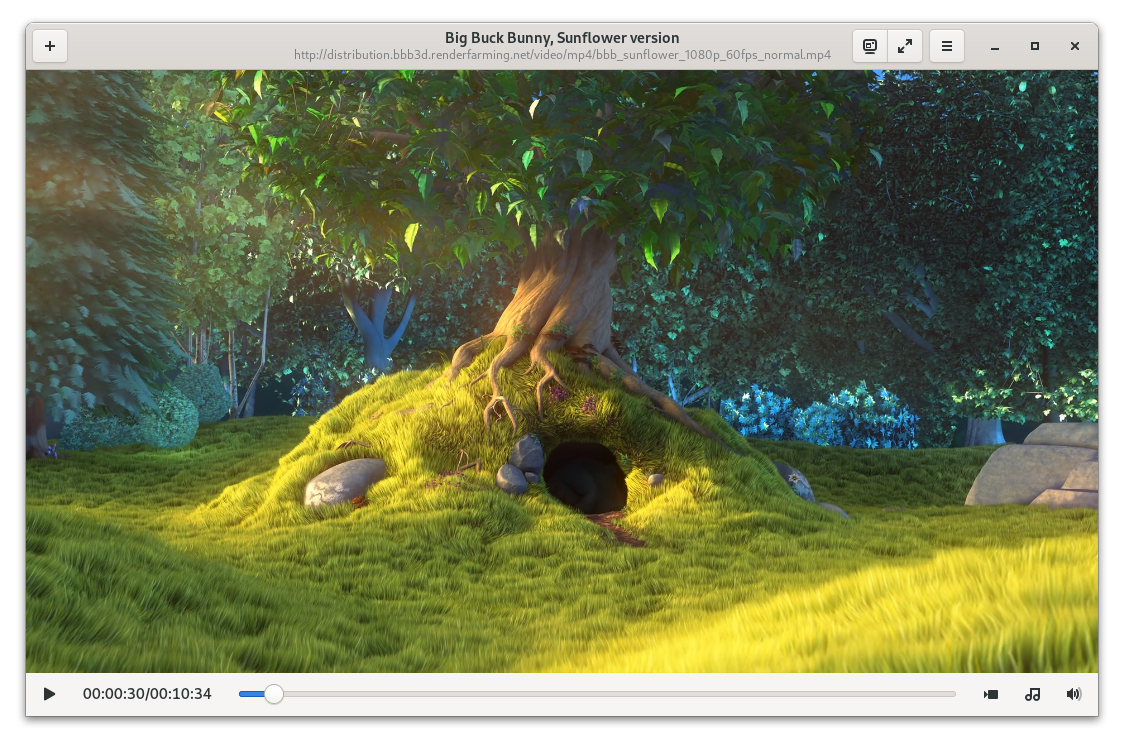Close the video player window

click(1075, 46)
